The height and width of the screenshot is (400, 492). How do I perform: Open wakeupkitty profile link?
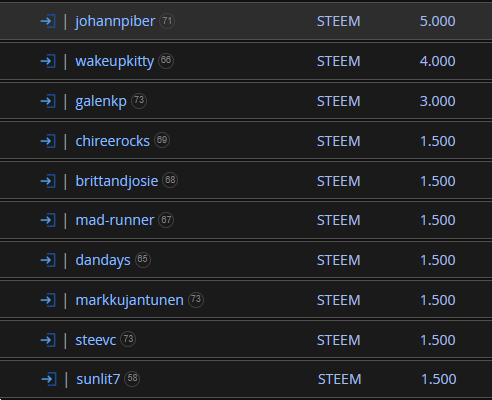tap(115, 62)
